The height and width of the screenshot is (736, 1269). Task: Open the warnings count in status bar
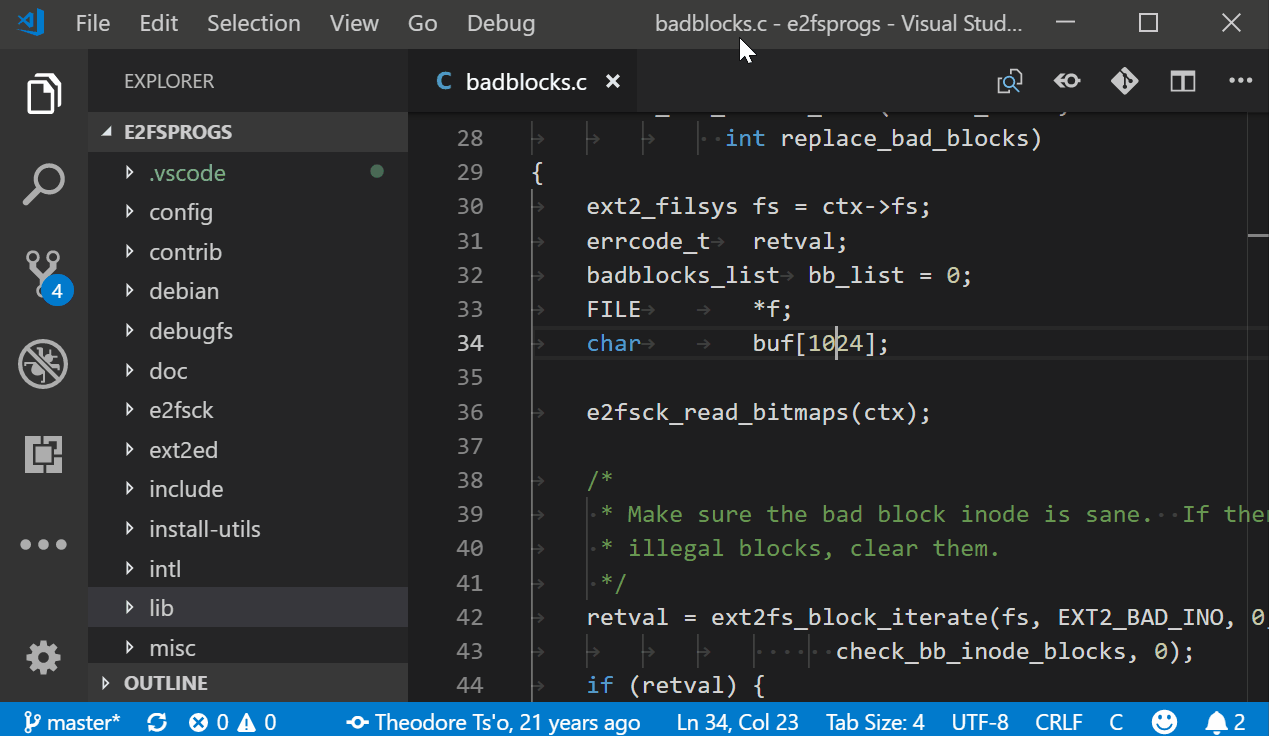pos(257,722)
